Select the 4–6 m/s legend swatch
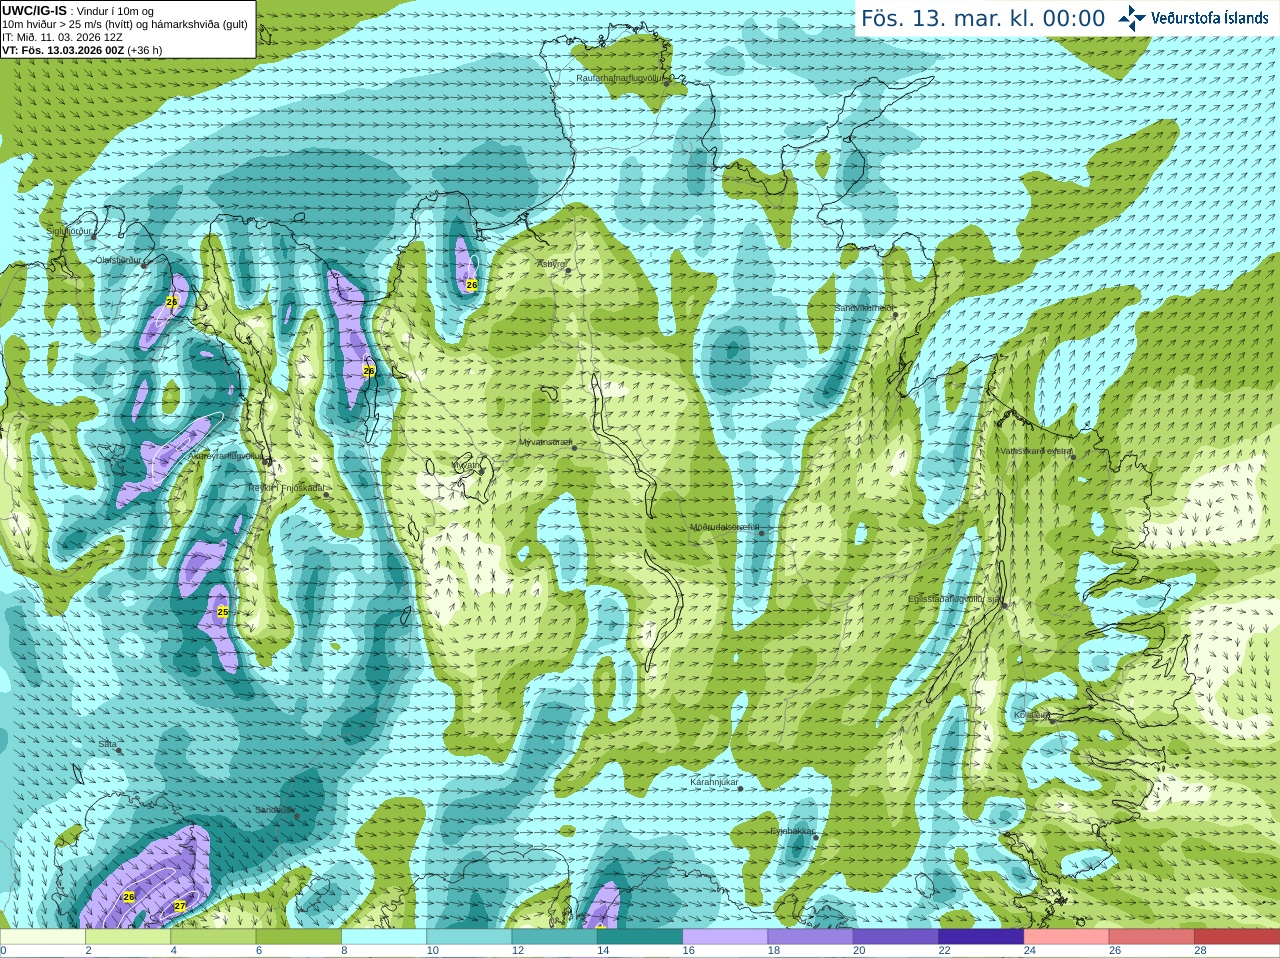The height and width of the screenshot is (958, 1280). [x=213, y=937]
